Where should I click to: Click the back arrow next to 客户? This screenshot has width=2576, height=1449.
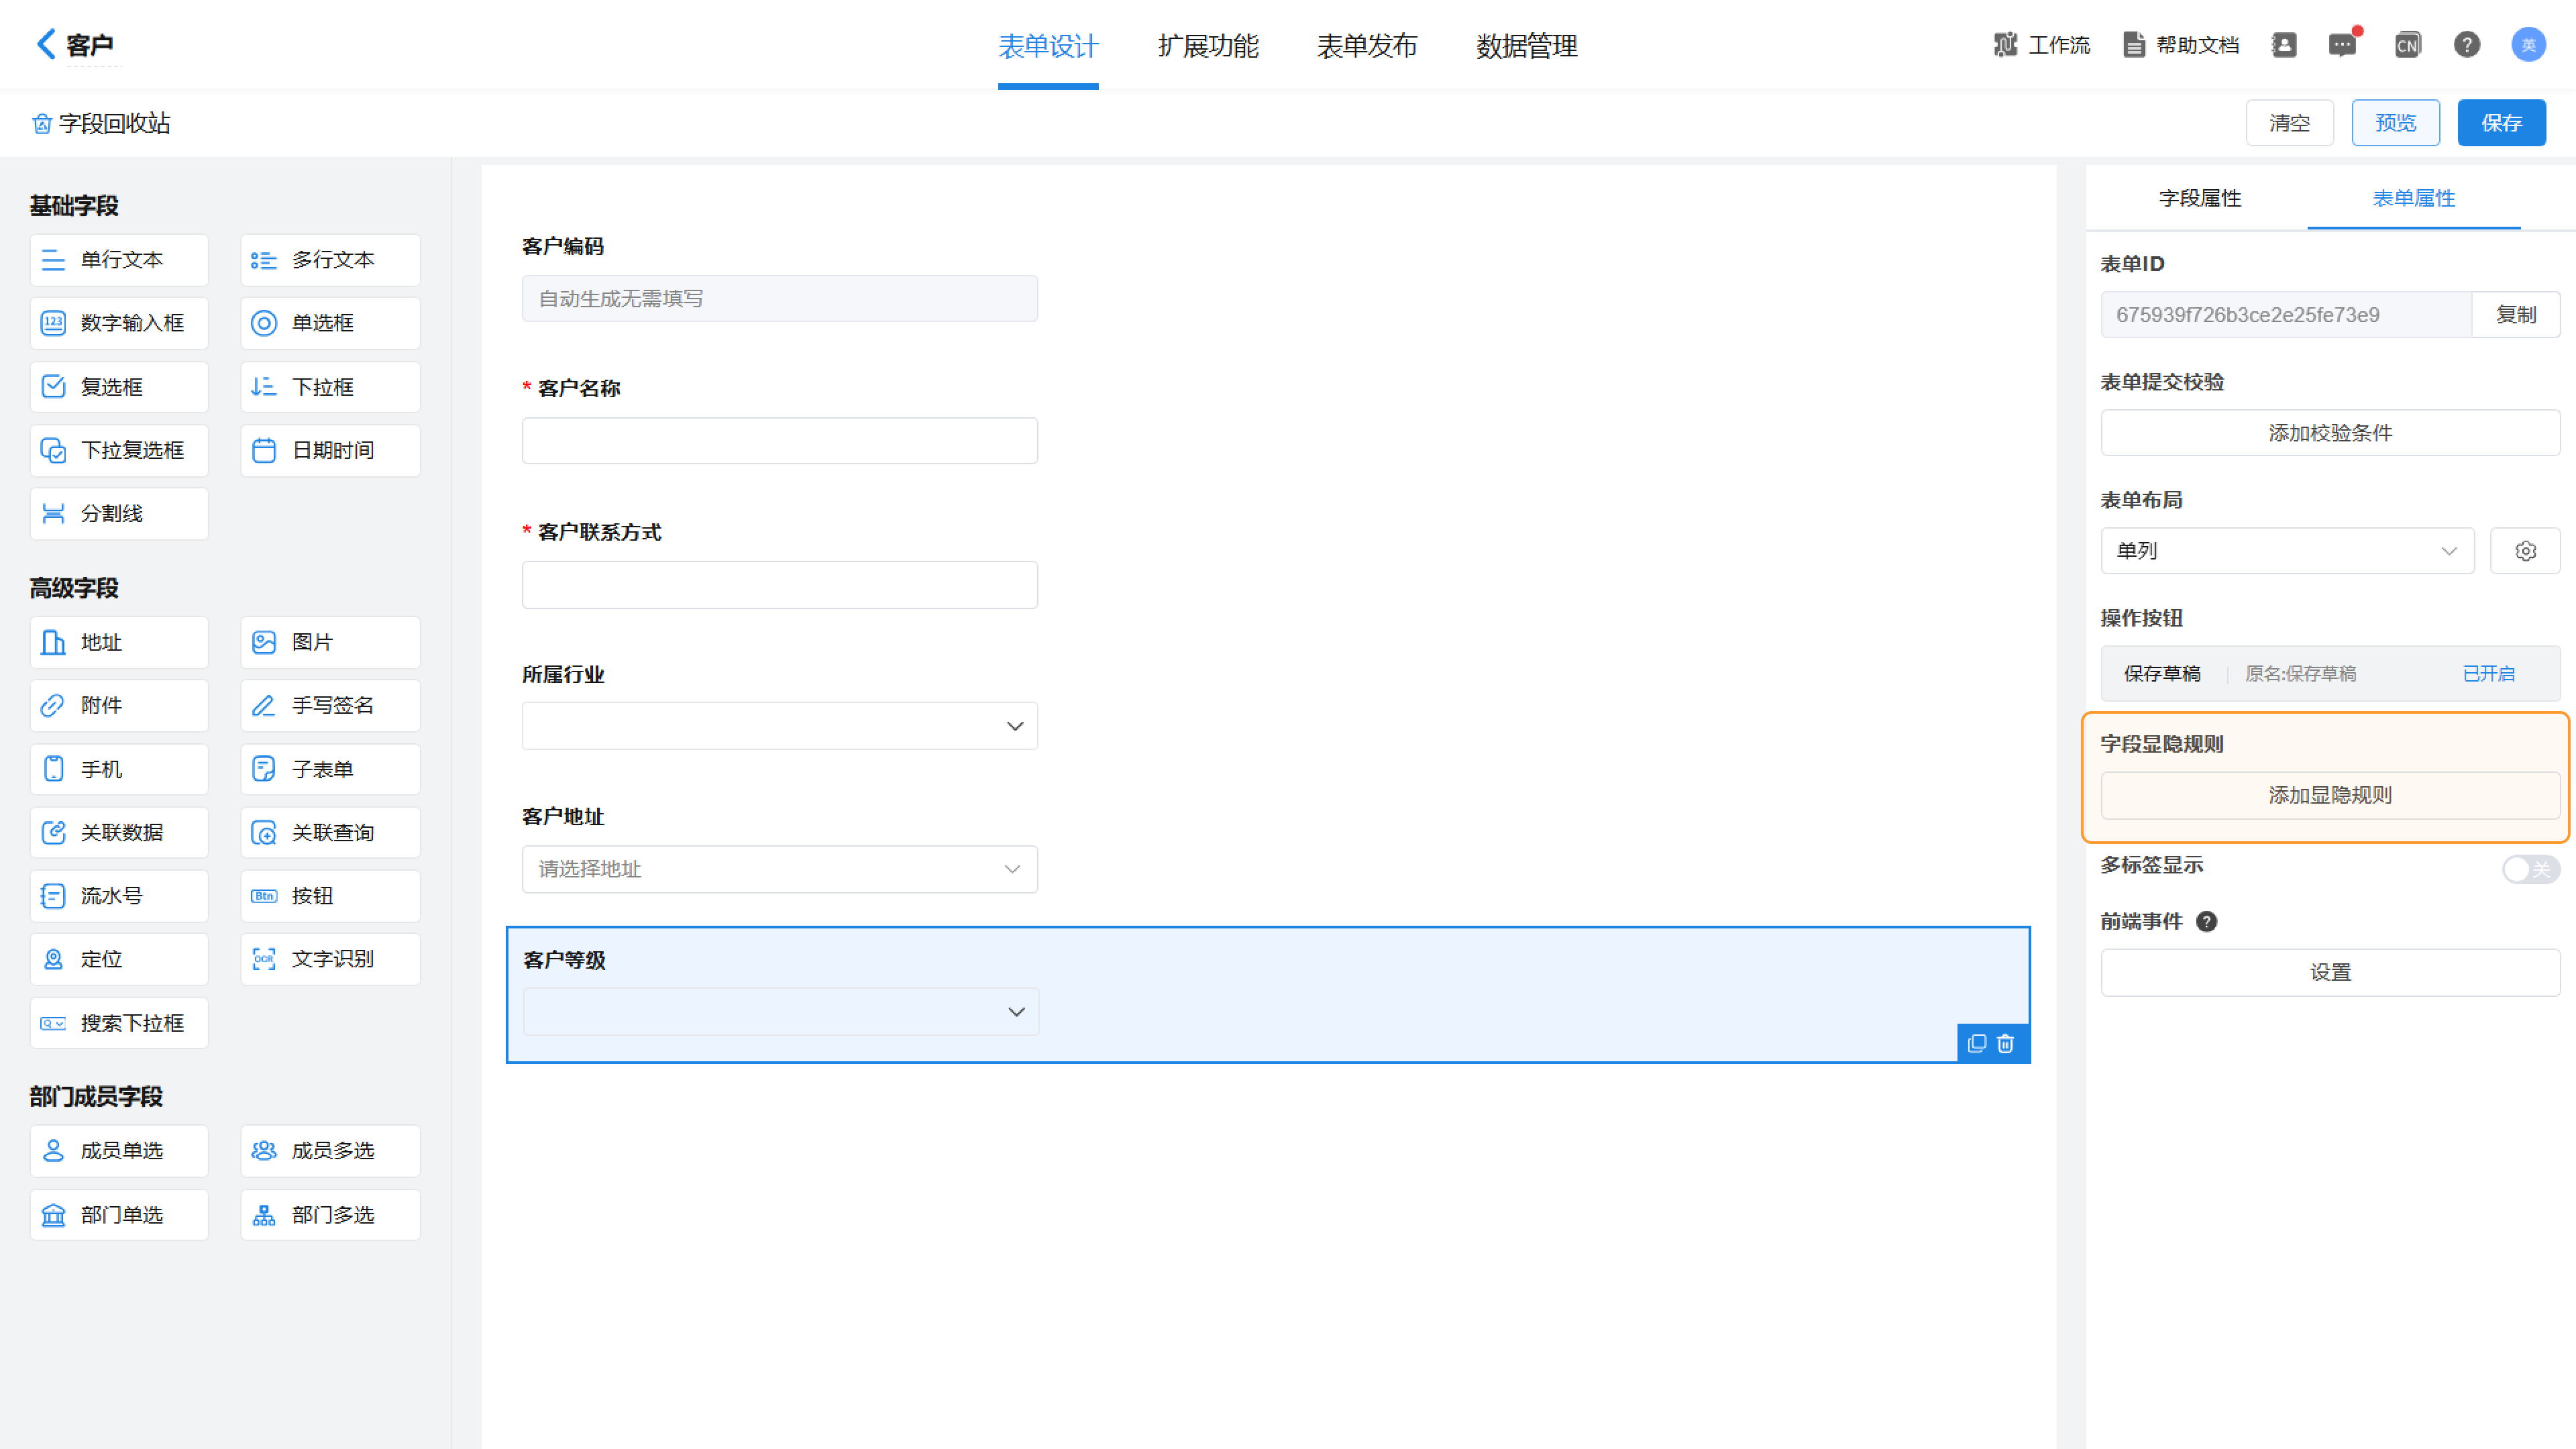(x=46, y=44)
